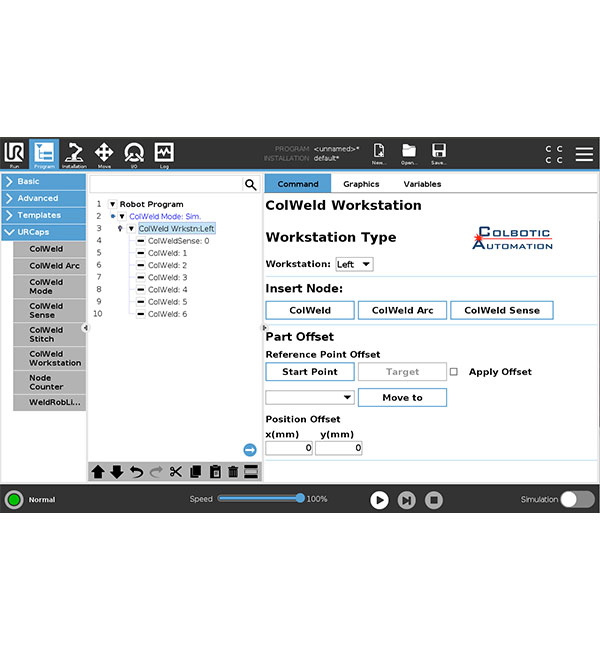
Task: Click the Start Point button
Action: (310, 372)
